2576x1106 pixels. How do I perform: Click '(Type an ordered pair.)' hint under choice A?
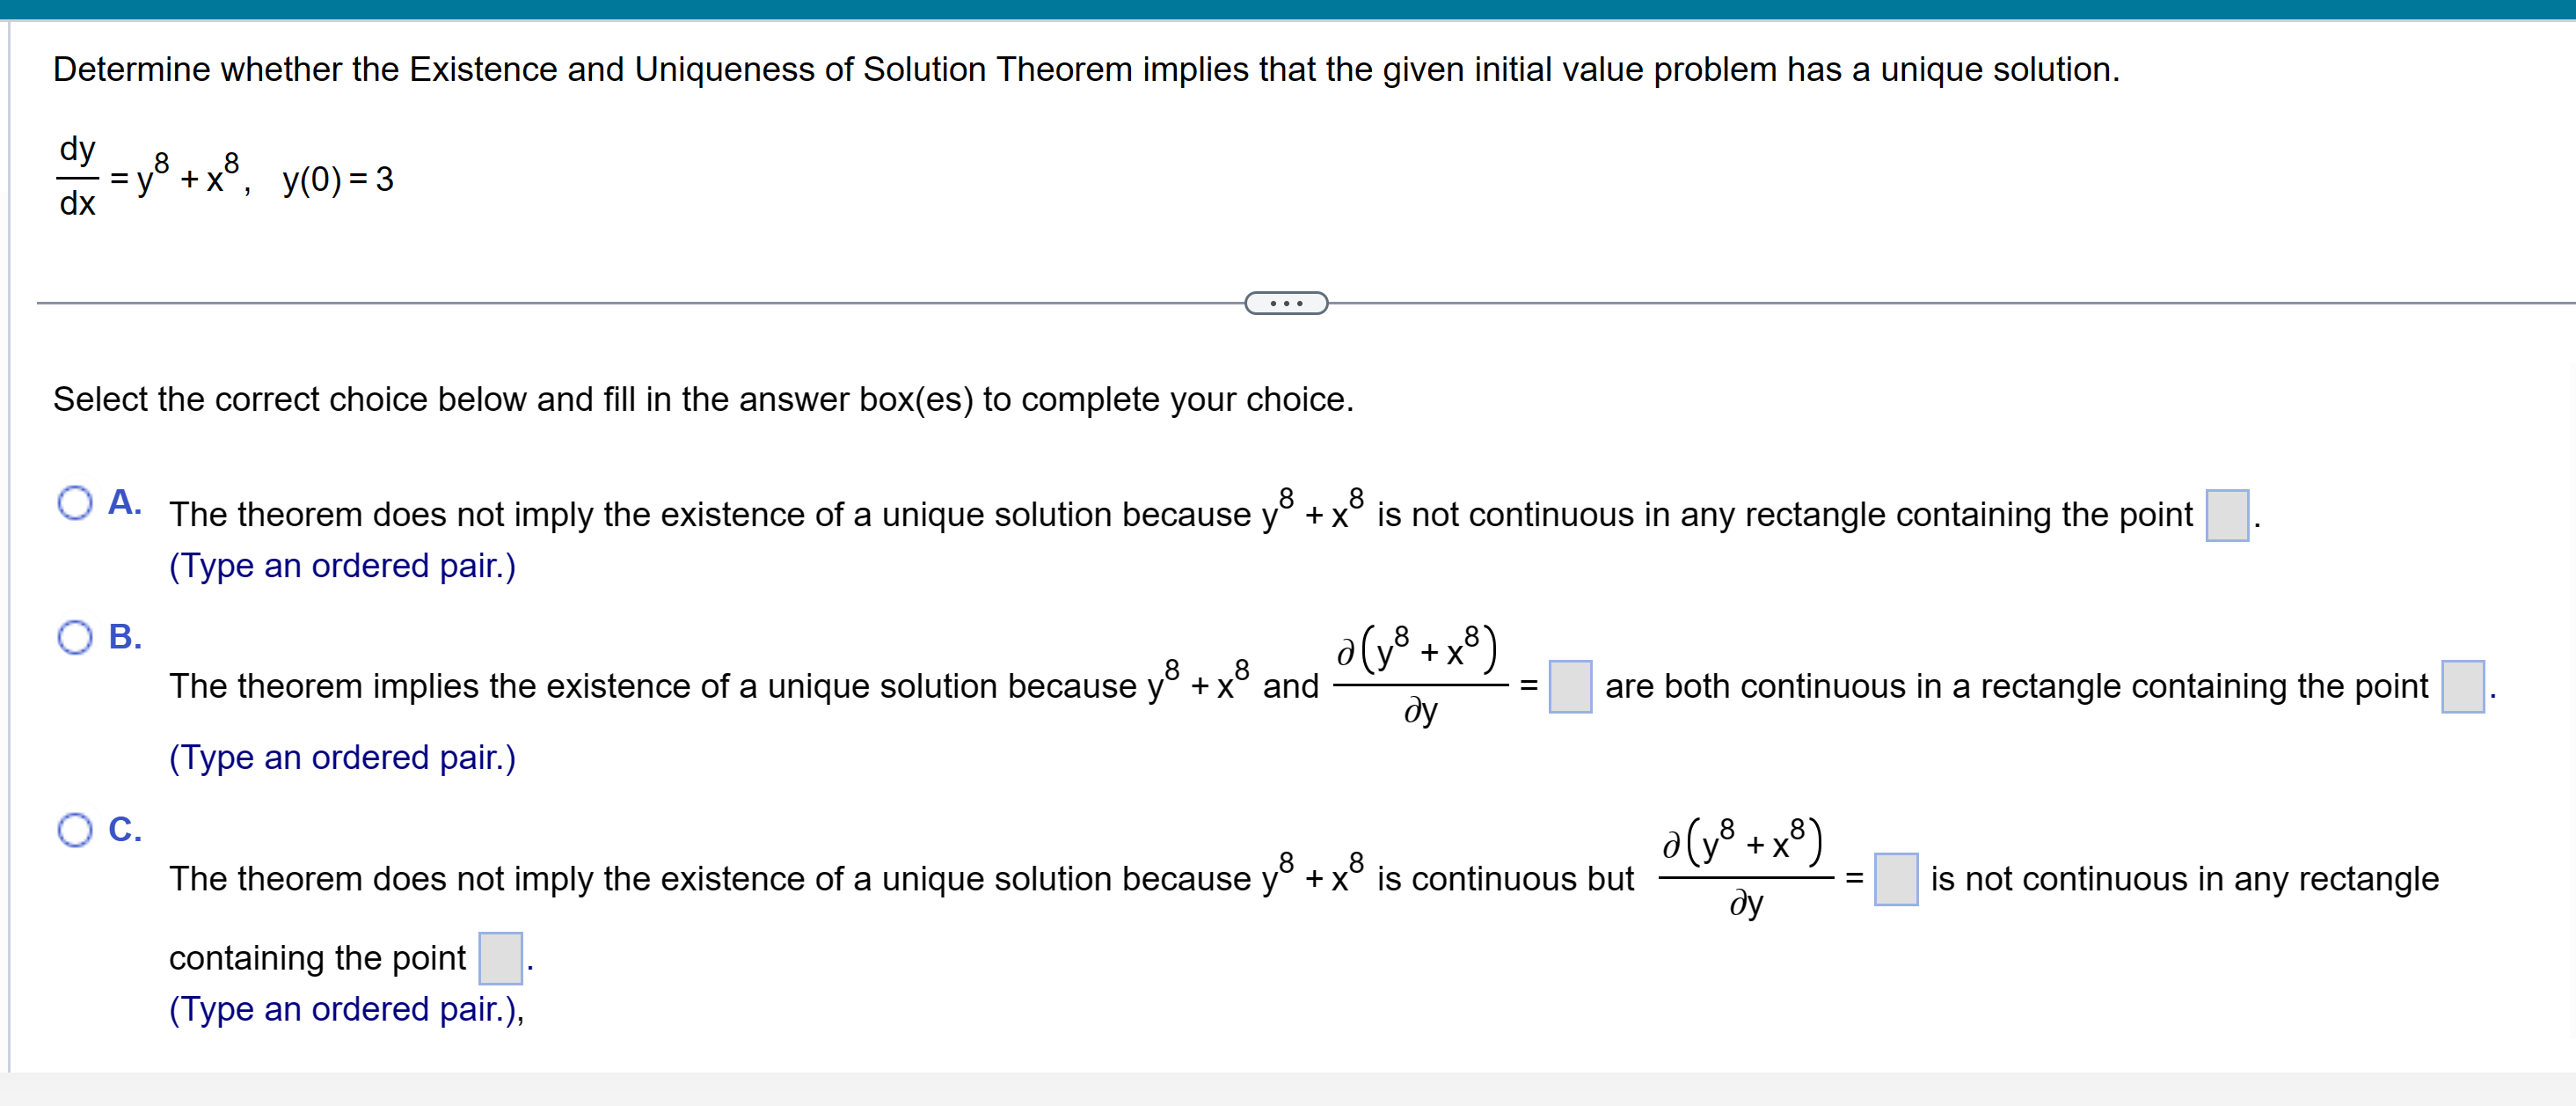343,566
